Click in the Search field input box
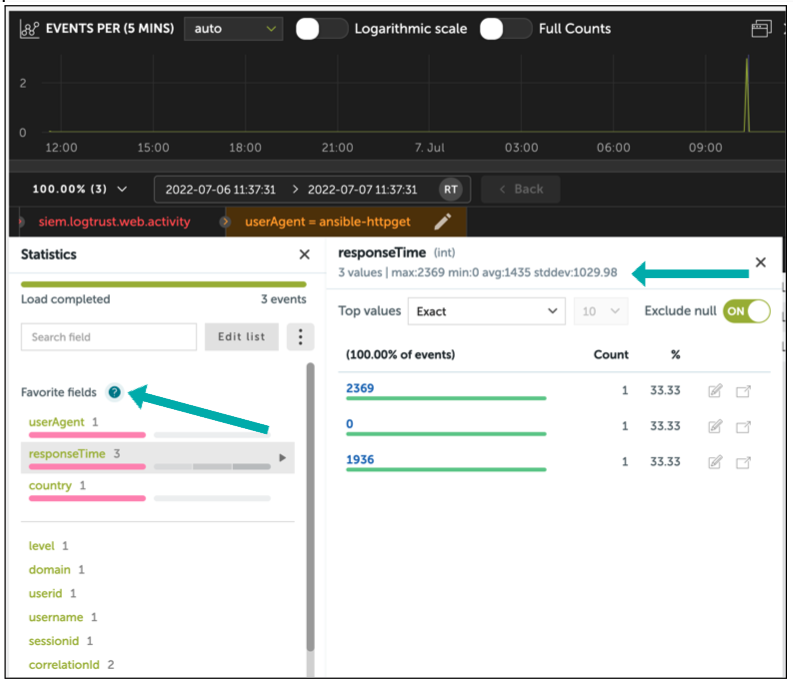 coord(108,337)
